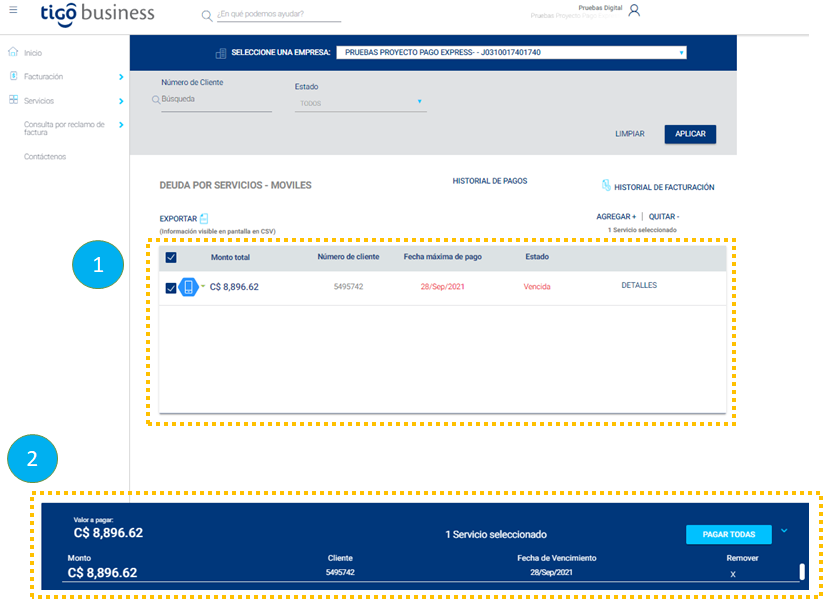Click the APLICAR button

coord(690,134)
